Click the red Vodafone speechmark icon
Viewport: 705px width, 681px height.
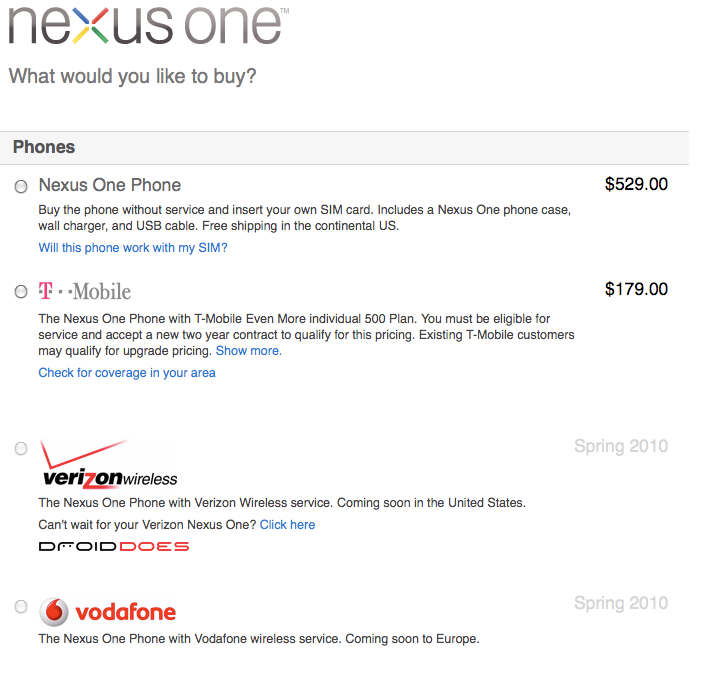click(54, 612)
